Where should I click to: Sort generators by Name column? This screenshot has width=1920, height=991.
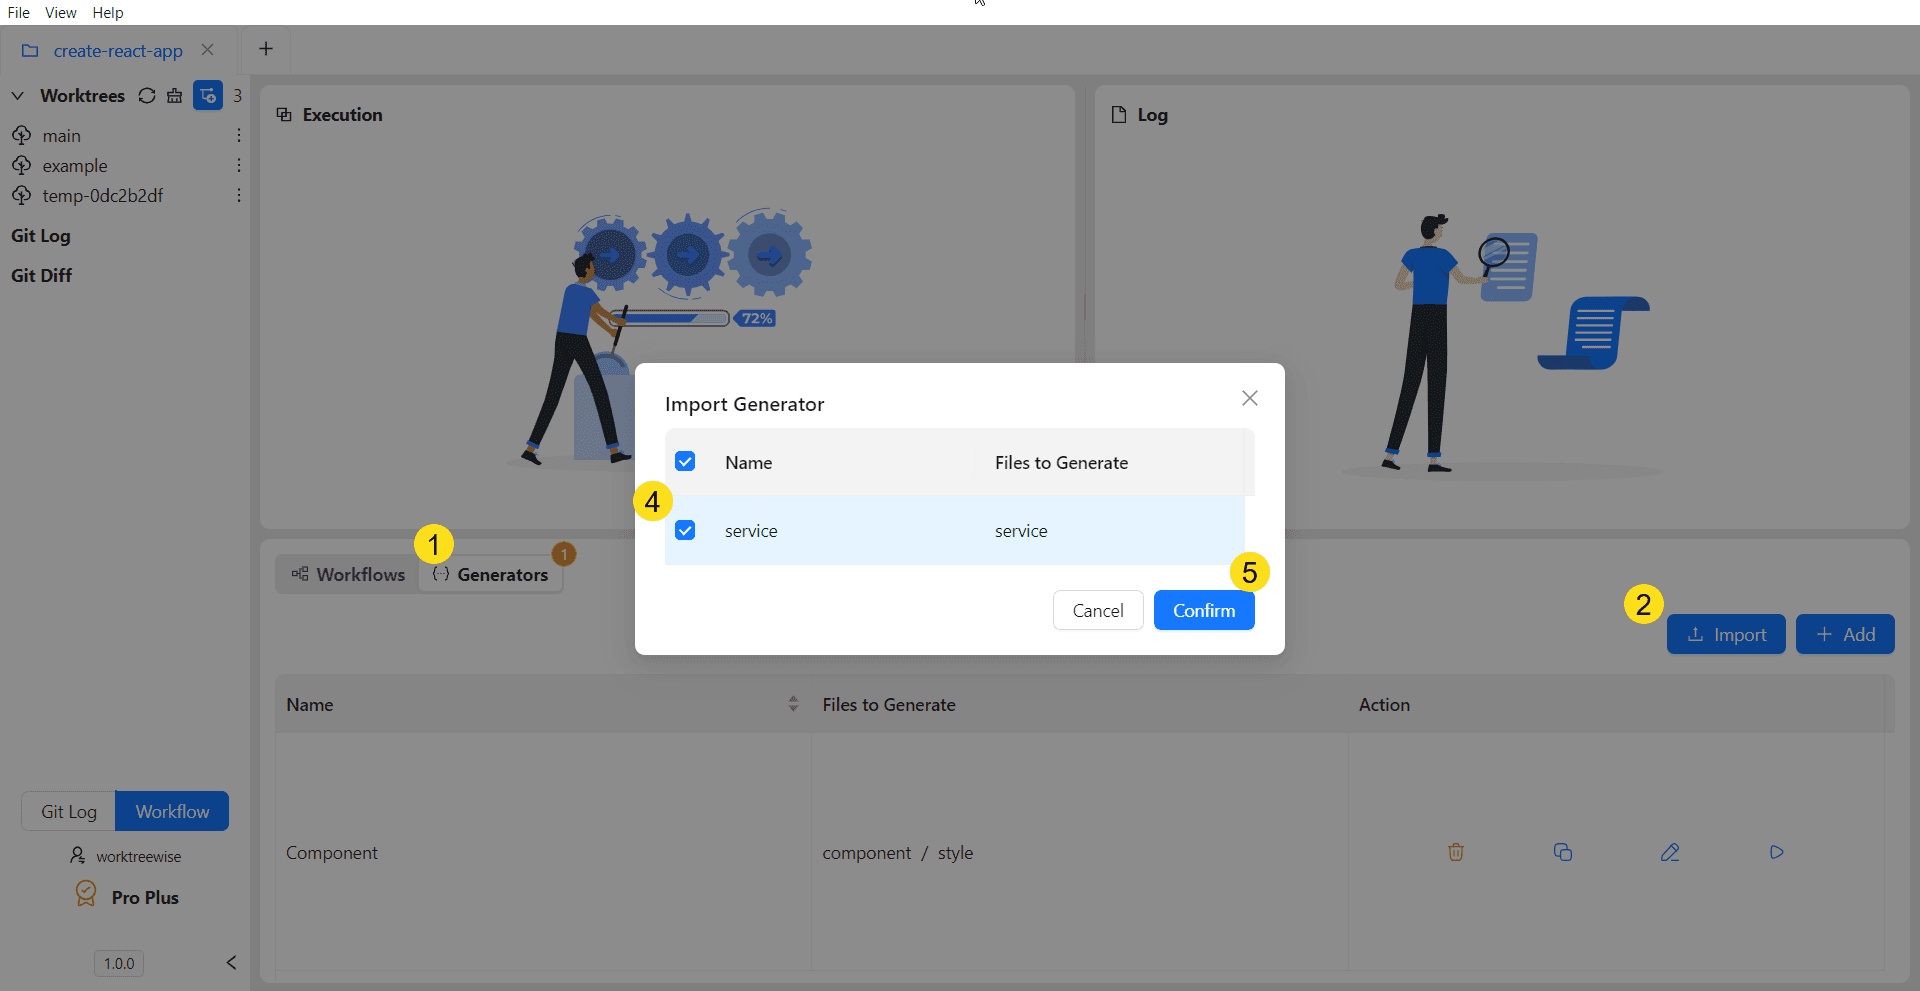[x=793, y=704]
